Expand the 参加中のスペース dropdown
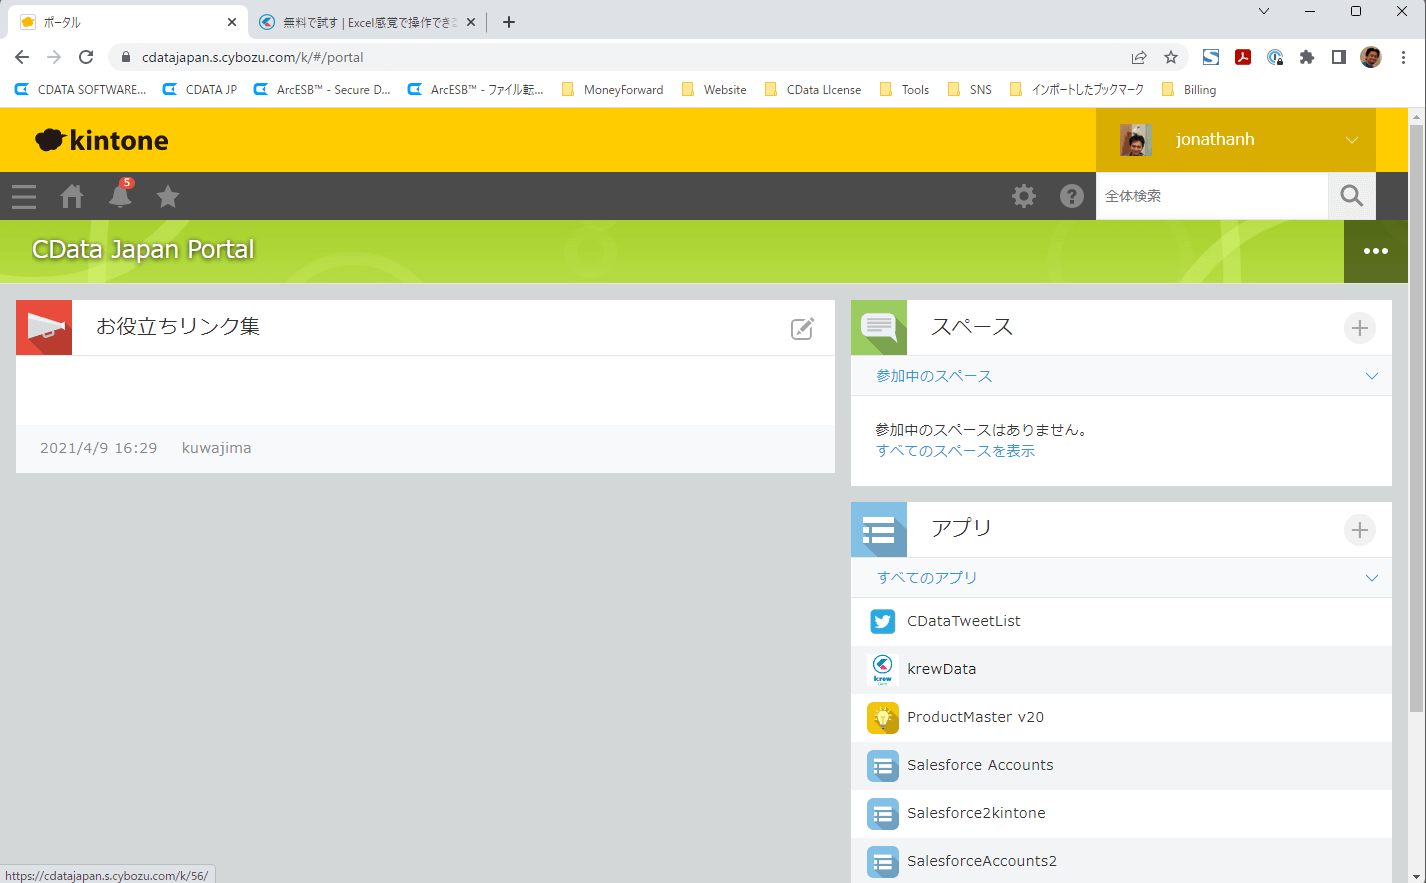 point(1371,376)
